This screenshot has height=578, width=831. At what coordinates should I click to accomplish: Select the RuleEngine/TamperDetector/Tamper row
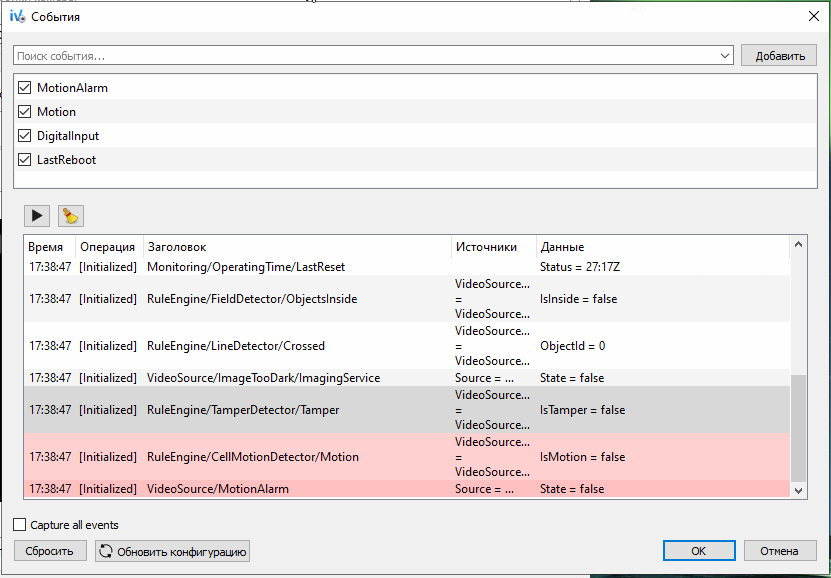[x=407, y=410]
